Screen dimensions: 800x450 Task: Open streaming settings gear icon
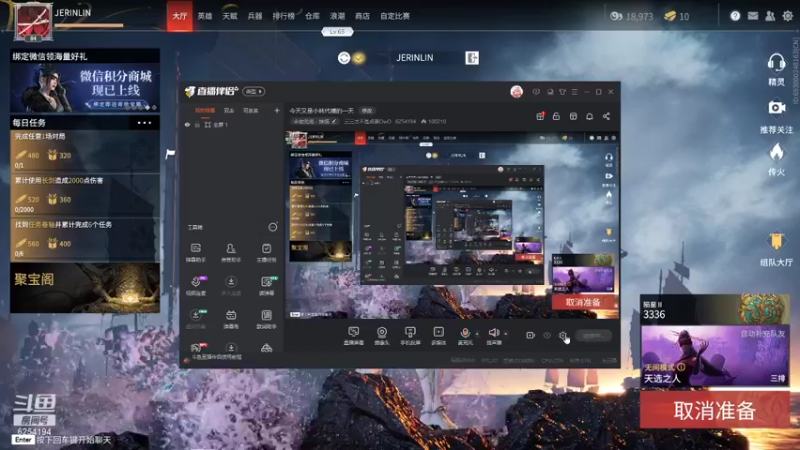[x=563, y=335]
